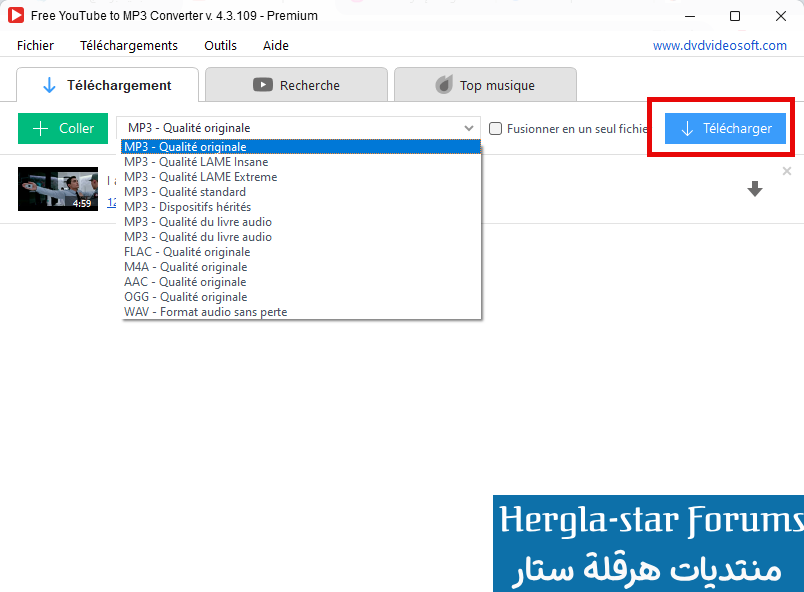Remove the video item with small X
This screenshot has height=592, width=804.
tap(787, 171)
